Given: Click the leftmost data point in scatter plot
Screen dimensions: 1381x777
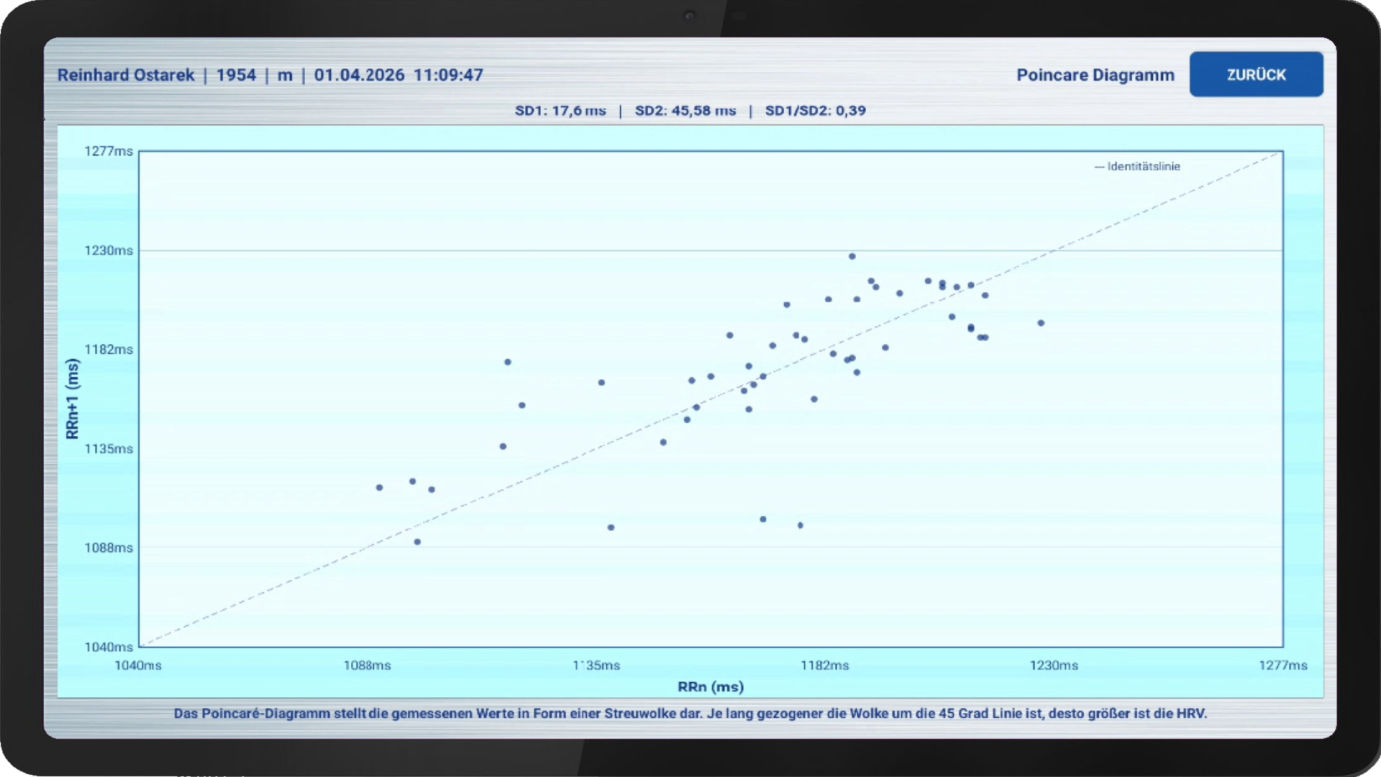Looking at the screenshot, I should tap(379, 487).
